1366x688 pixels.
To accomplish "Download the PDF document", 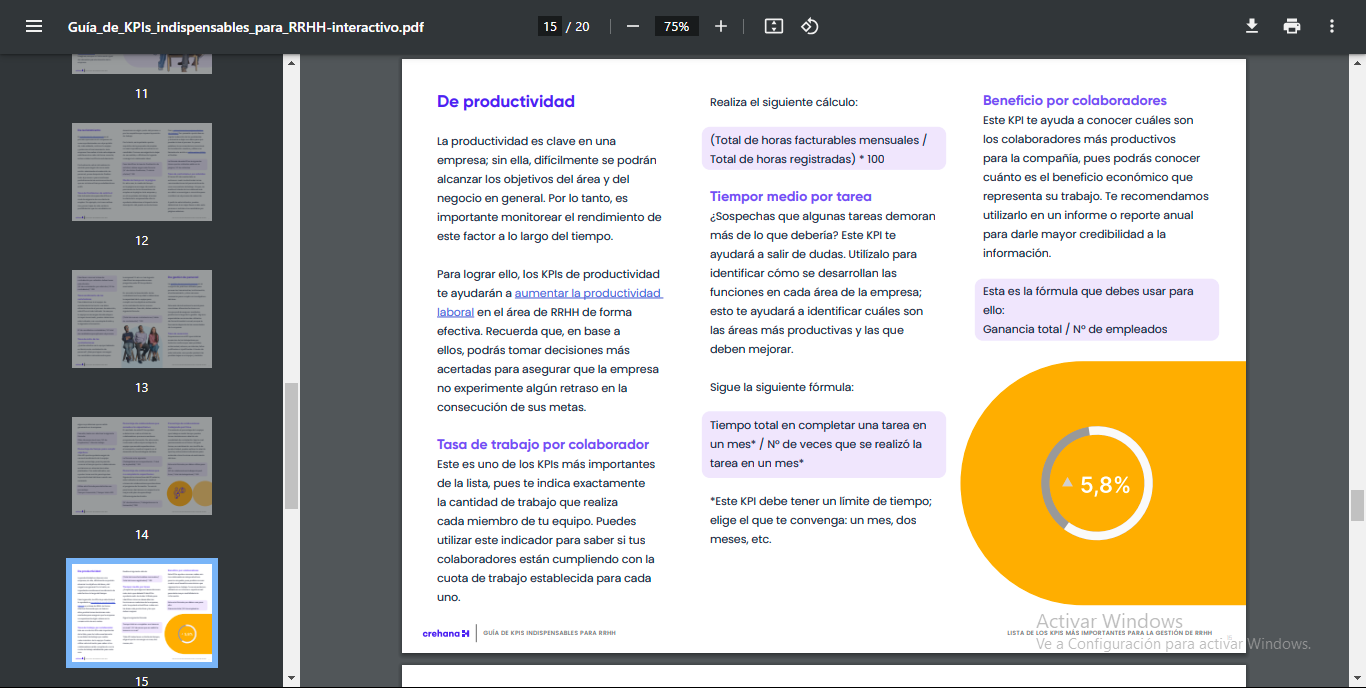I will click(x=1251, y=27).
